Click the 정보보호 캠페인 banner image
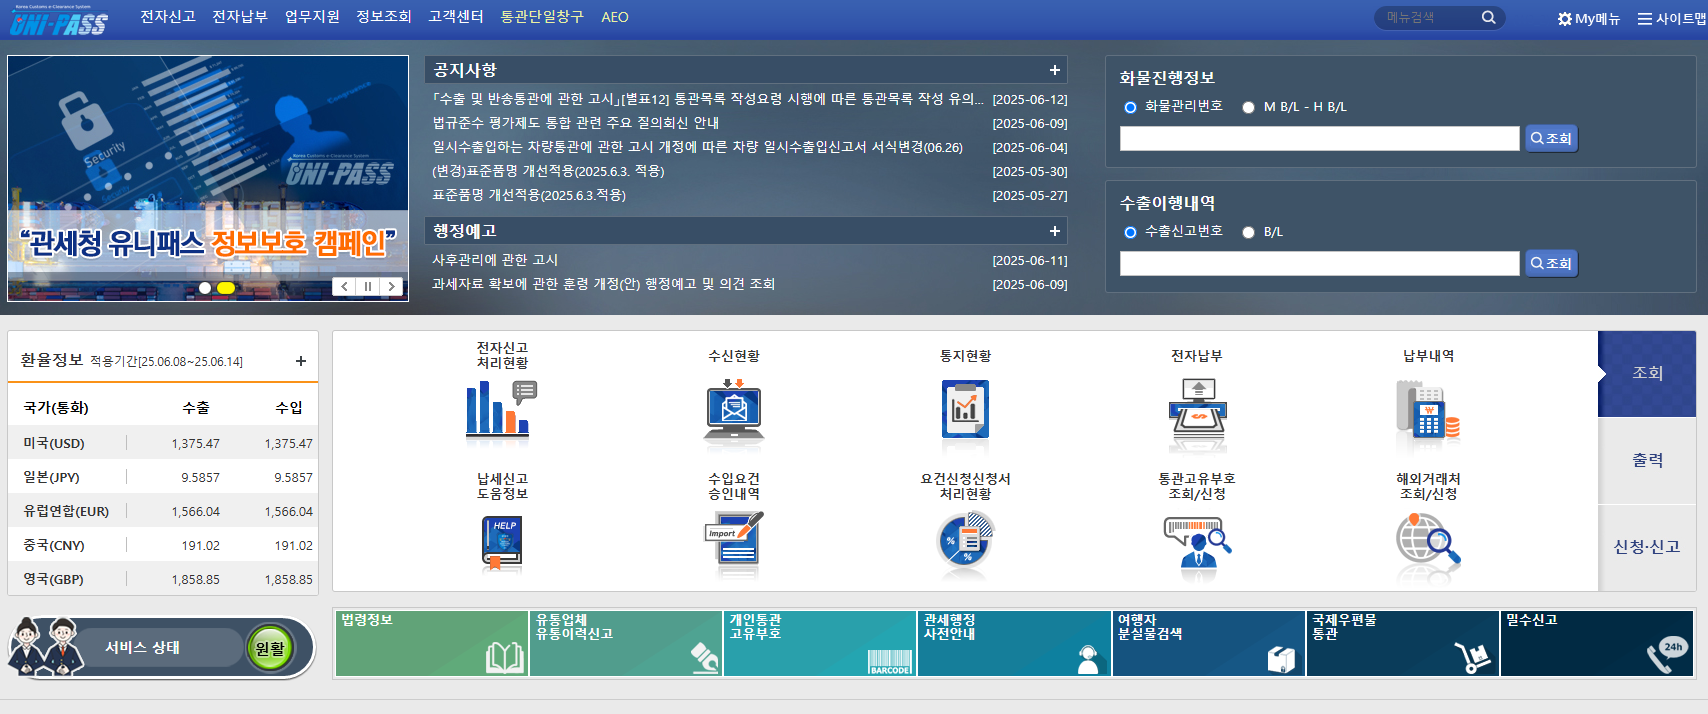 [x=208, y=178]
